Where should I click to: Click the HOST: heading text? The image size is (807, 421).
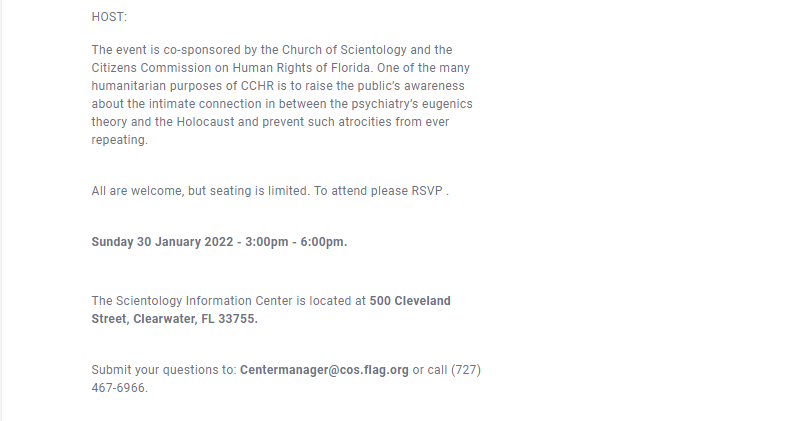point(109,17)
